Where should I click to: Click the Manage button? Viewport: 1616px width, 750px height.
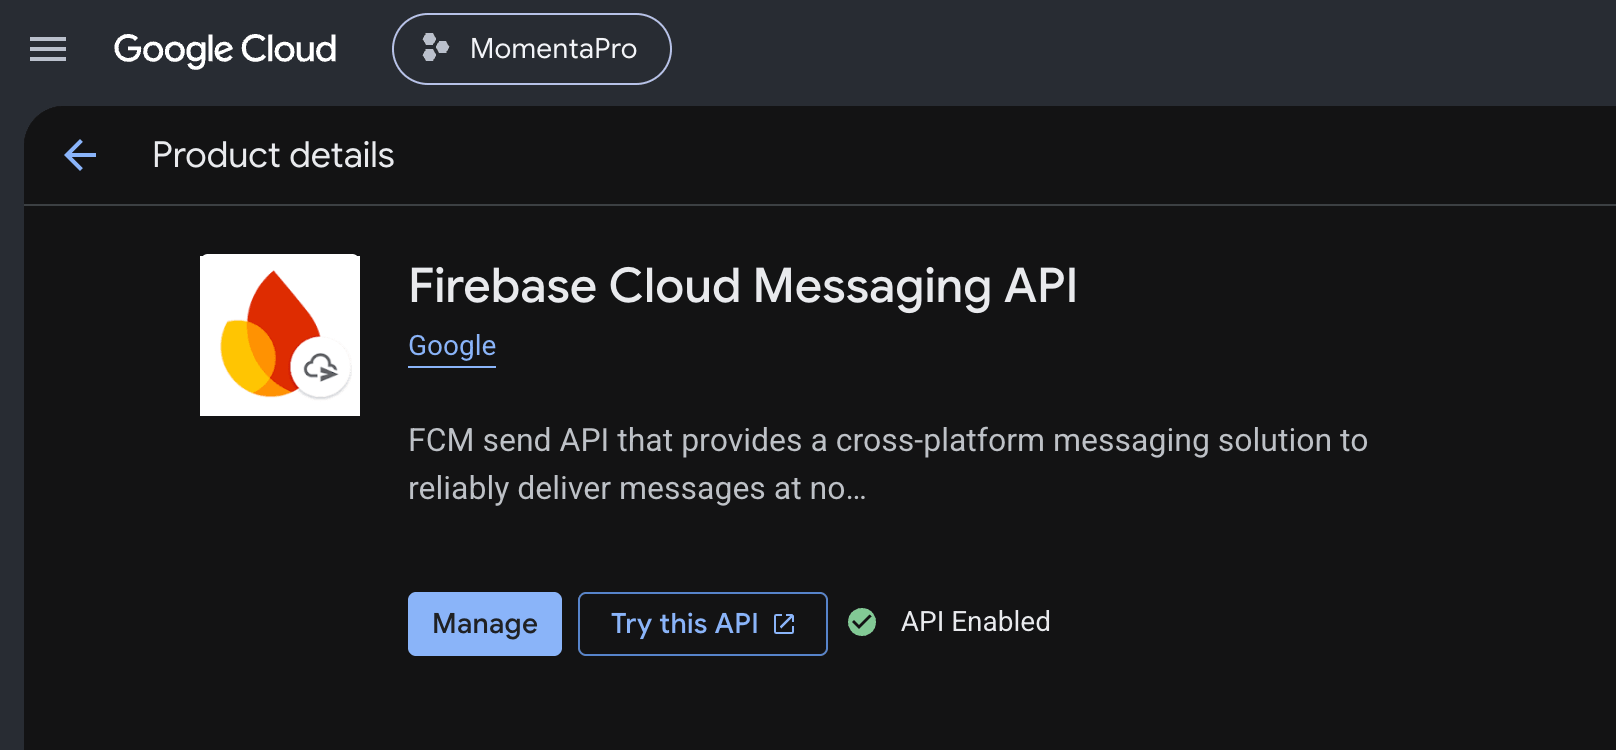click(485, 624)
